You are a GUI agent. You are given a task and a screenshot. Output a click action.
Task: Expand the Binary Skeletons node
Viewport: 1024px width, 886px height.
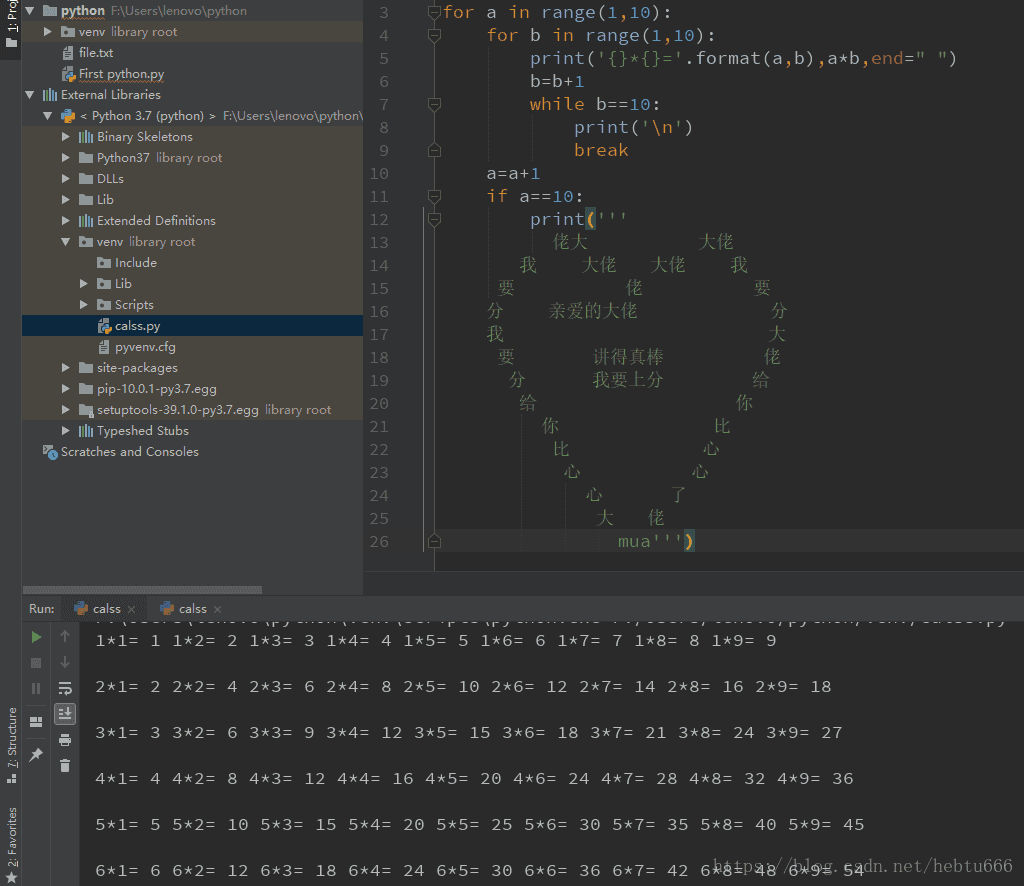click(65, 136)
